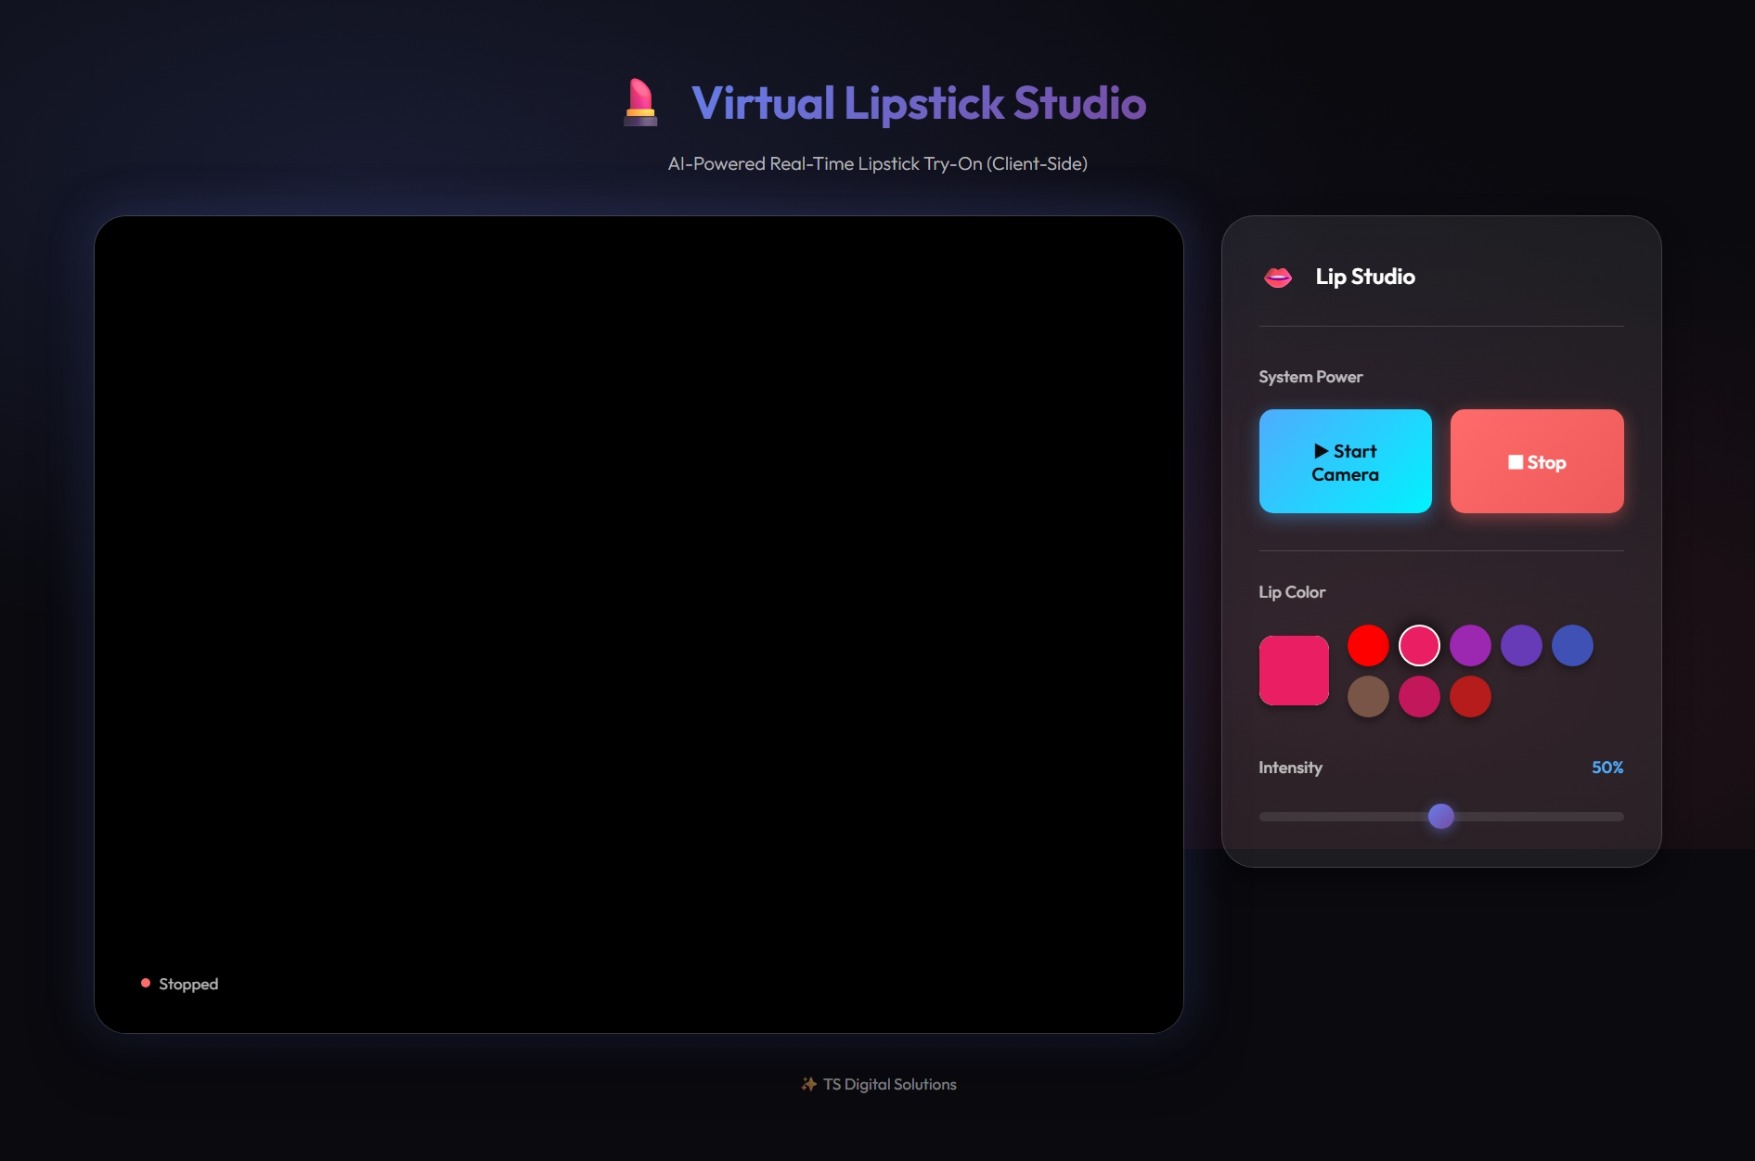Choose the dark red swatch in second row
This screenshot has height=1161, width=1755.
[x=1469, y=696]
